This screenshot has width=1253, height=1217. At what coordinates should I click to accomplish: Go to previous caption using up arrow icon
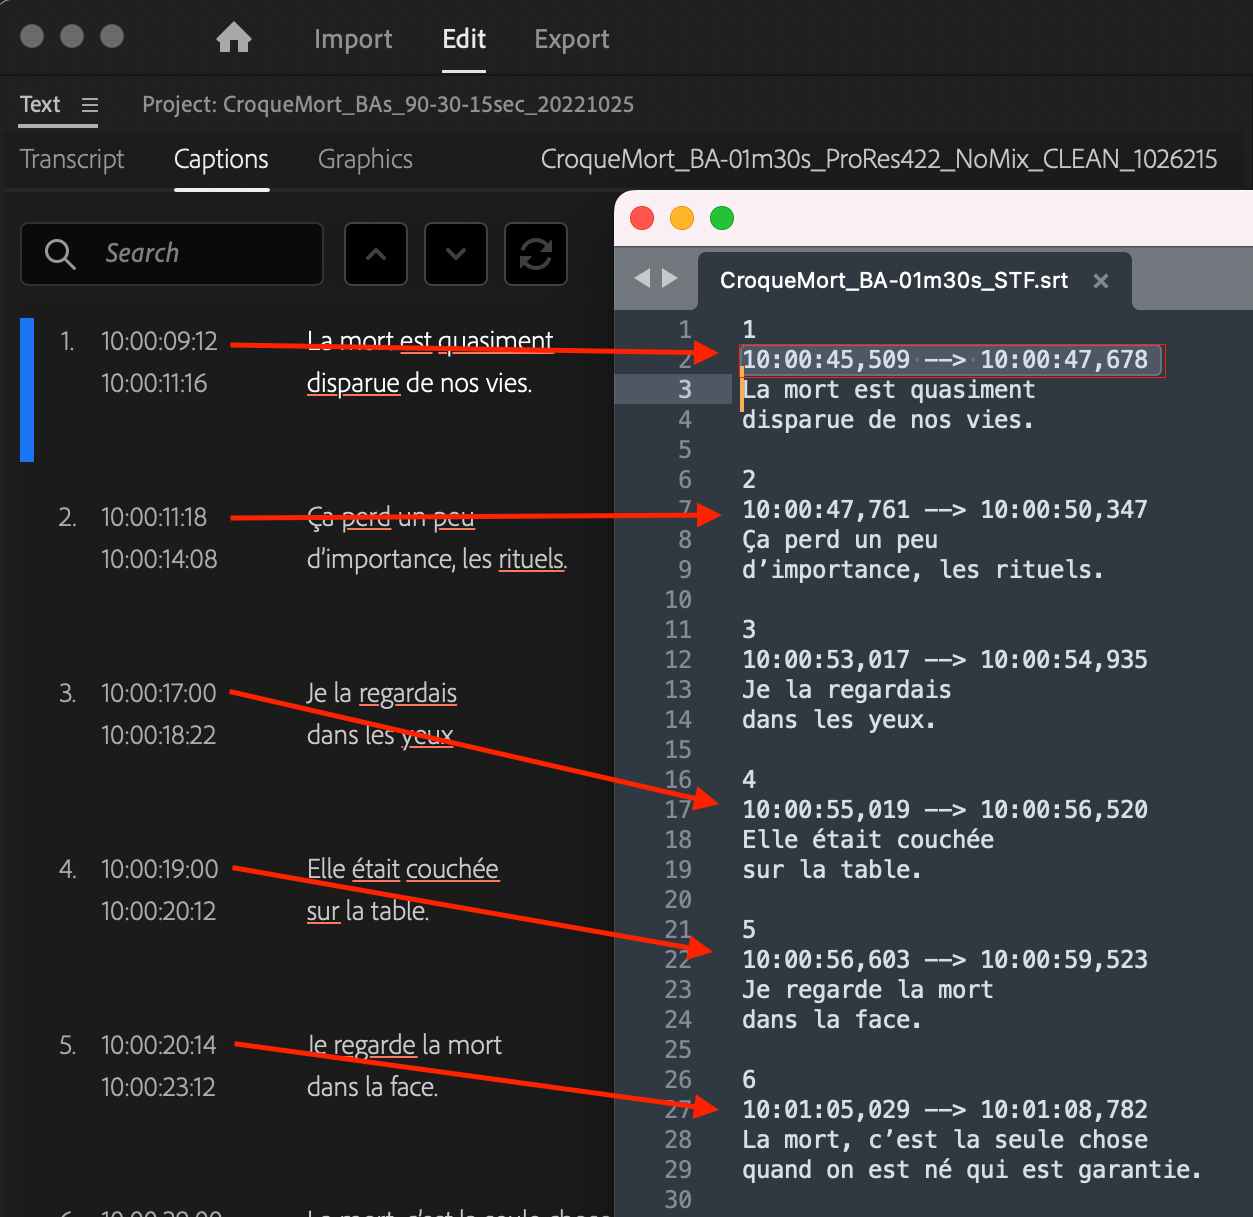(375, 253)
